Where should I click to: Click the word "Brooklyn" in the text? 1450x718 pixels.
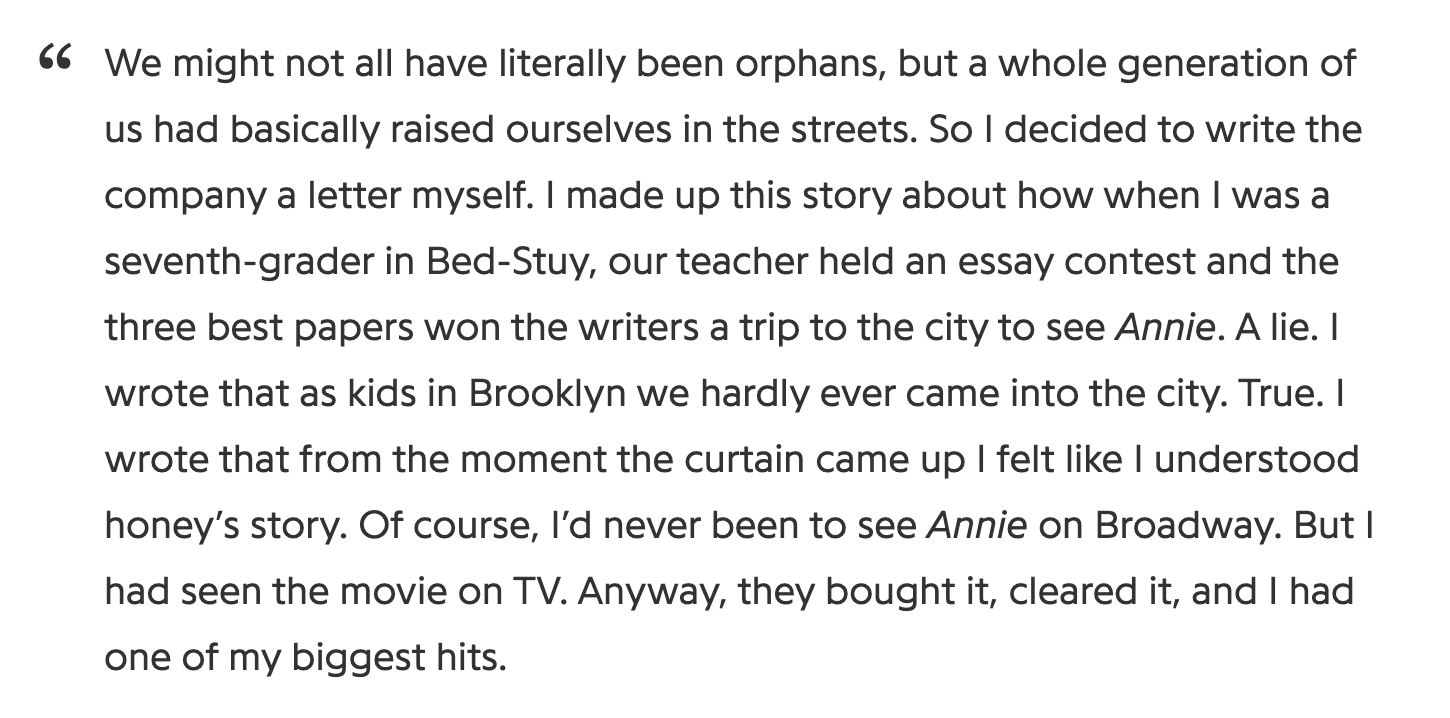pyautogui.click(x=547, y=394)
